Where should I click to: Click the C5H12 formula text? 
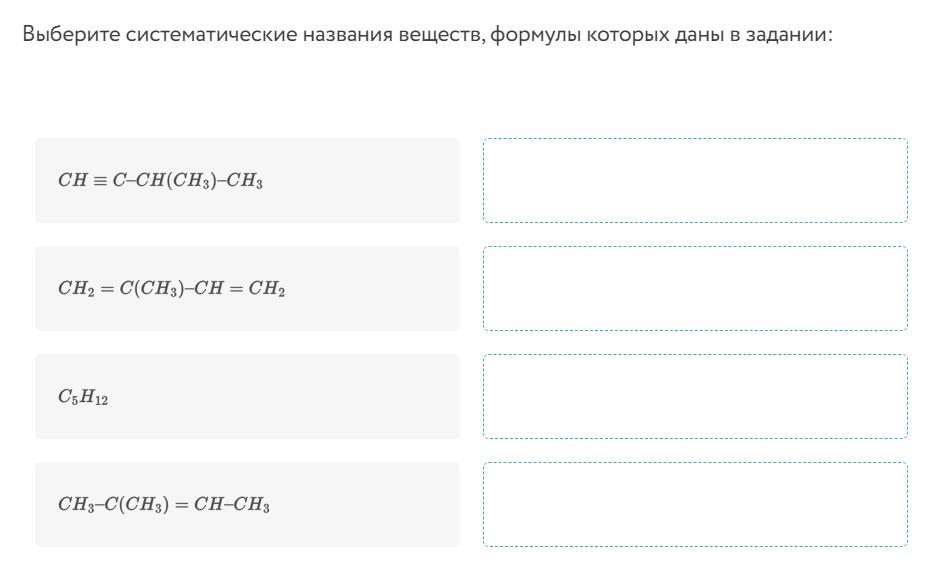coord(83,397)
